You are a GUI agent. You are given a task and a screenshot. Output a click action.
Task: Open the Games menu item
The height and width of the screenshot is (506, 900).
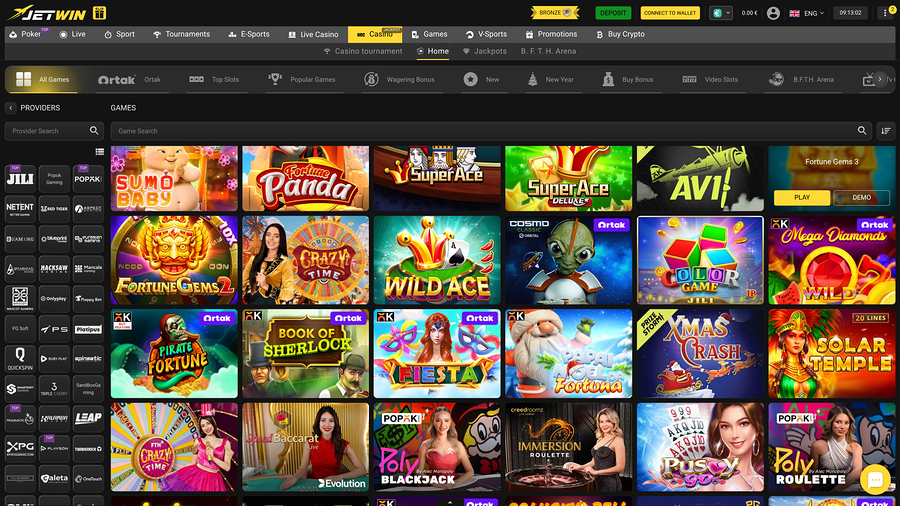pyautogui.click(x=429, y=34)
